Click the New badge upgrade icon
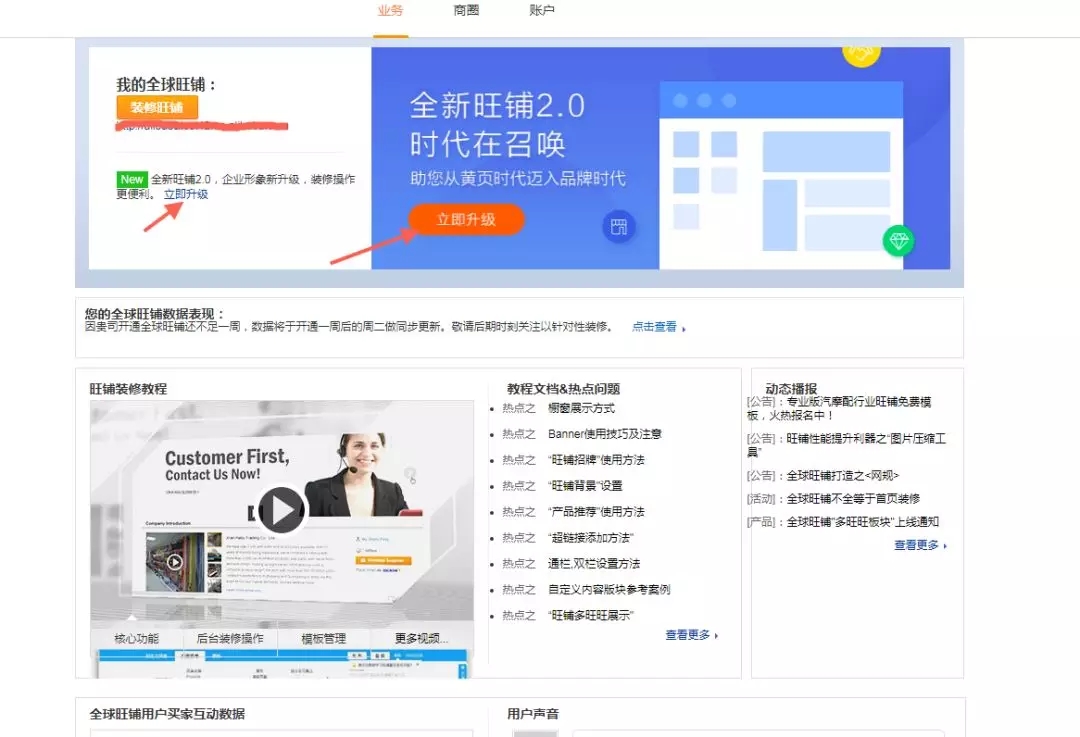 coord(131,179)
